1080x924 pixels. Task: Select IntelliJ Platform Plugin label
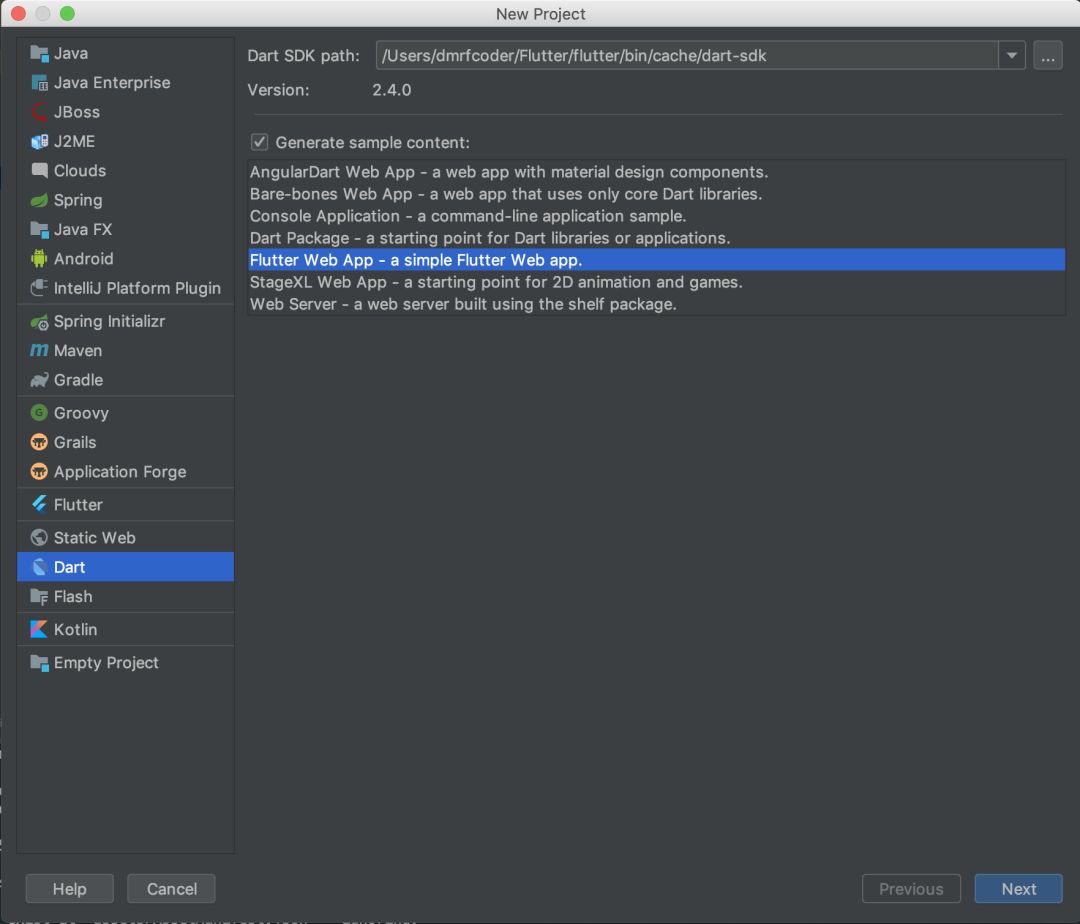click(x=137, y=288)
